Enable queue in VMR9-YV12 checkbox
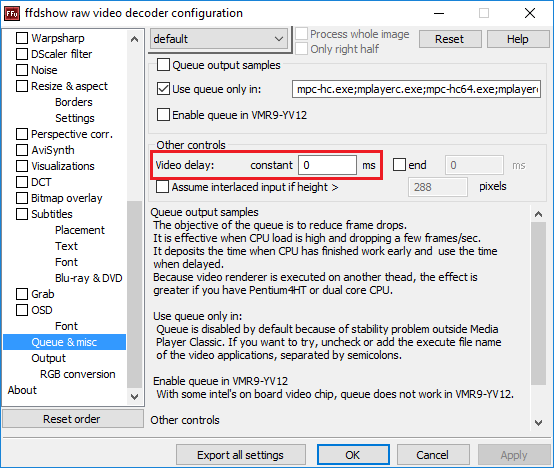 tap(163, 115)
